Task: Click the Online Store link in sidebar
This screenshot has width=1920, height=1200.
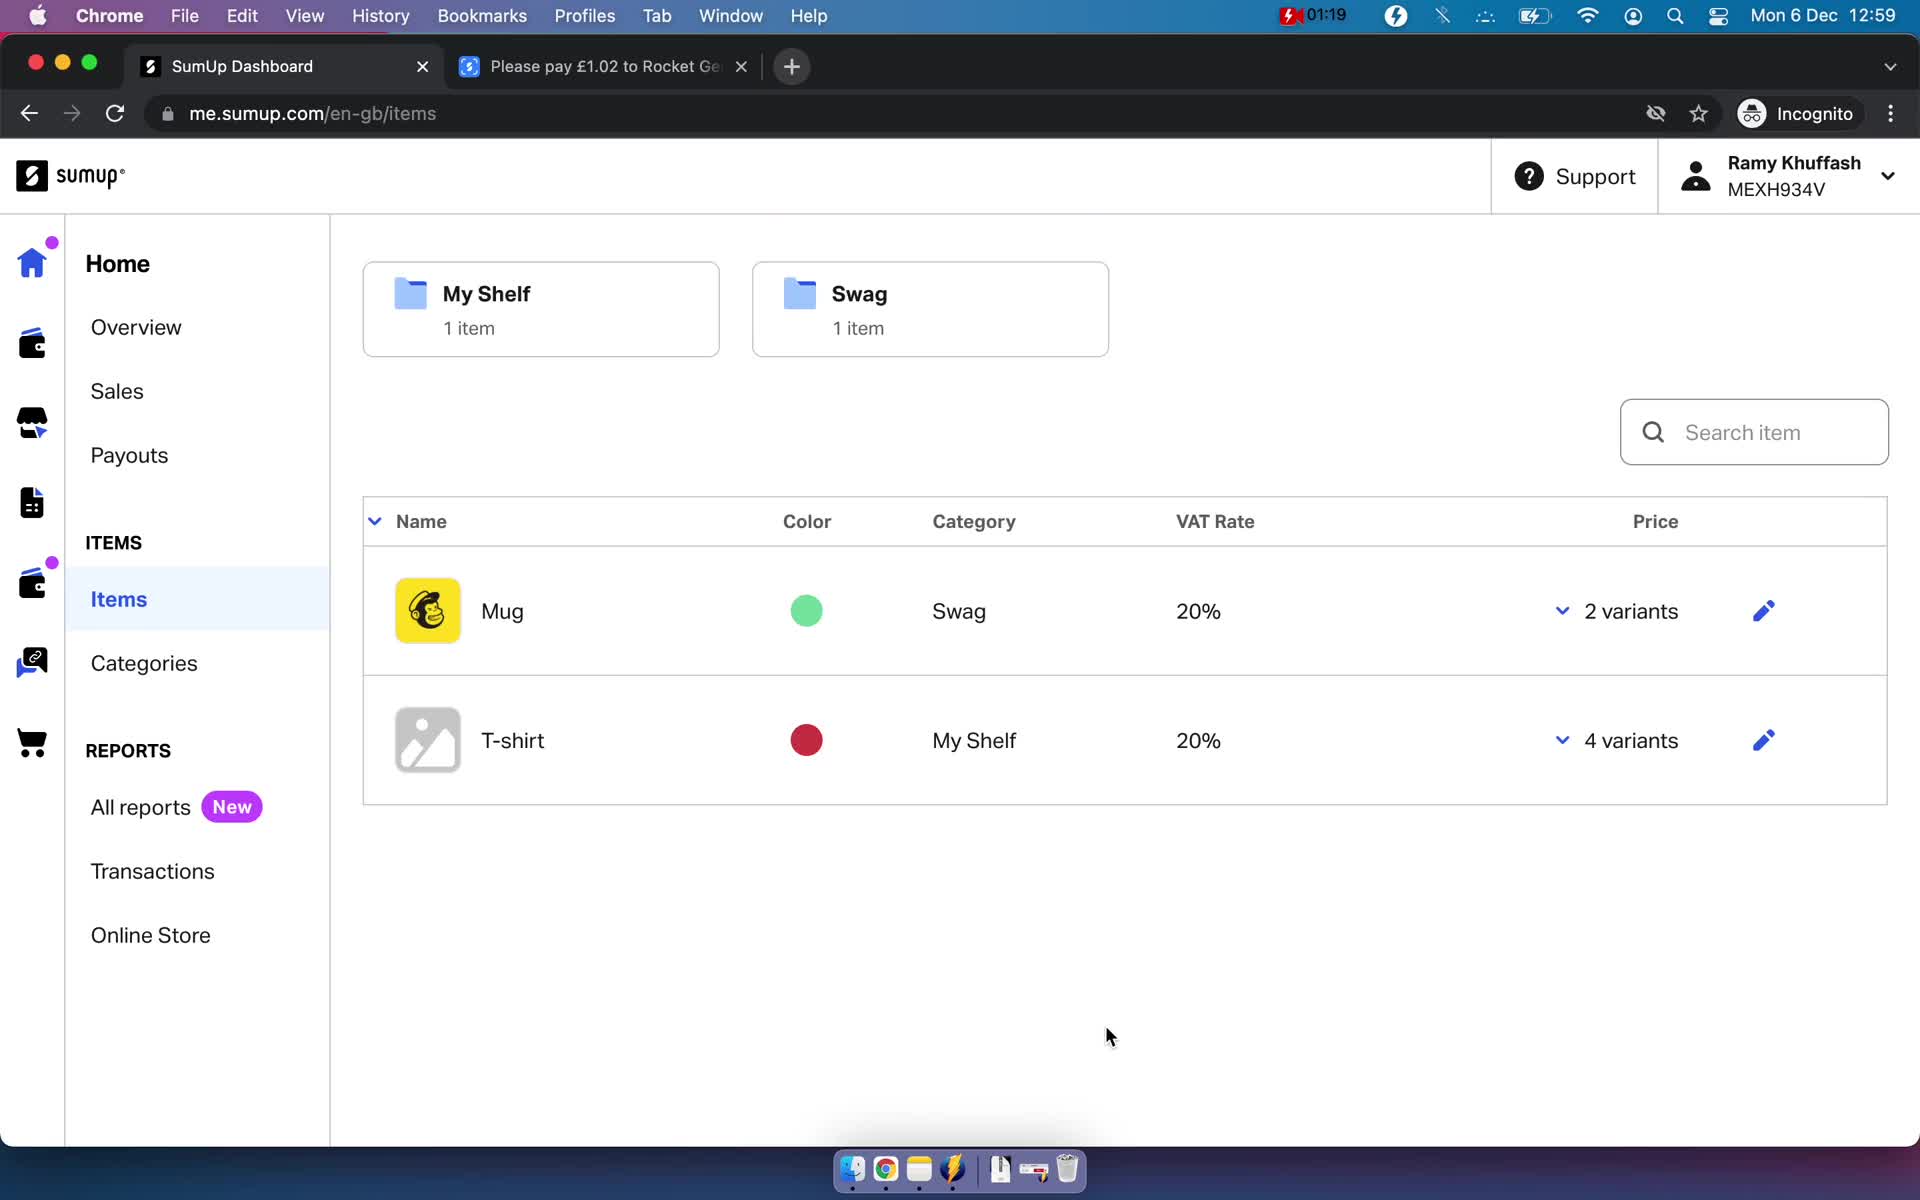Action: pyautogui.click(x=149, y=935)
